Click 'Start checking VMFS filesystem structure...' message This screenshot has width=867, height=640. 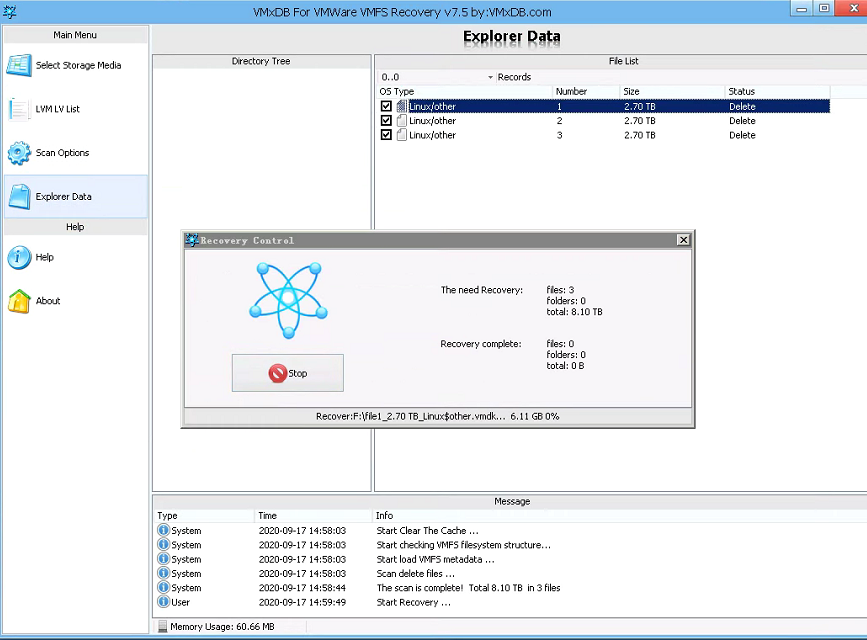[x=463, y=545]
